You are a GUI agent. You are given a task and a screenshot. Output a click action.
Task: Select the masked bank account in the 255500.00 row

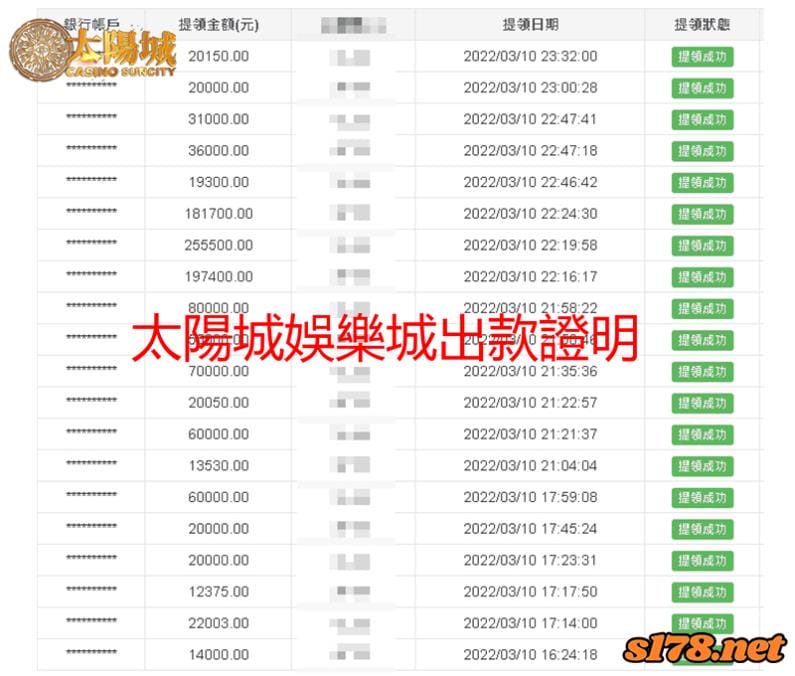(91, 242)
